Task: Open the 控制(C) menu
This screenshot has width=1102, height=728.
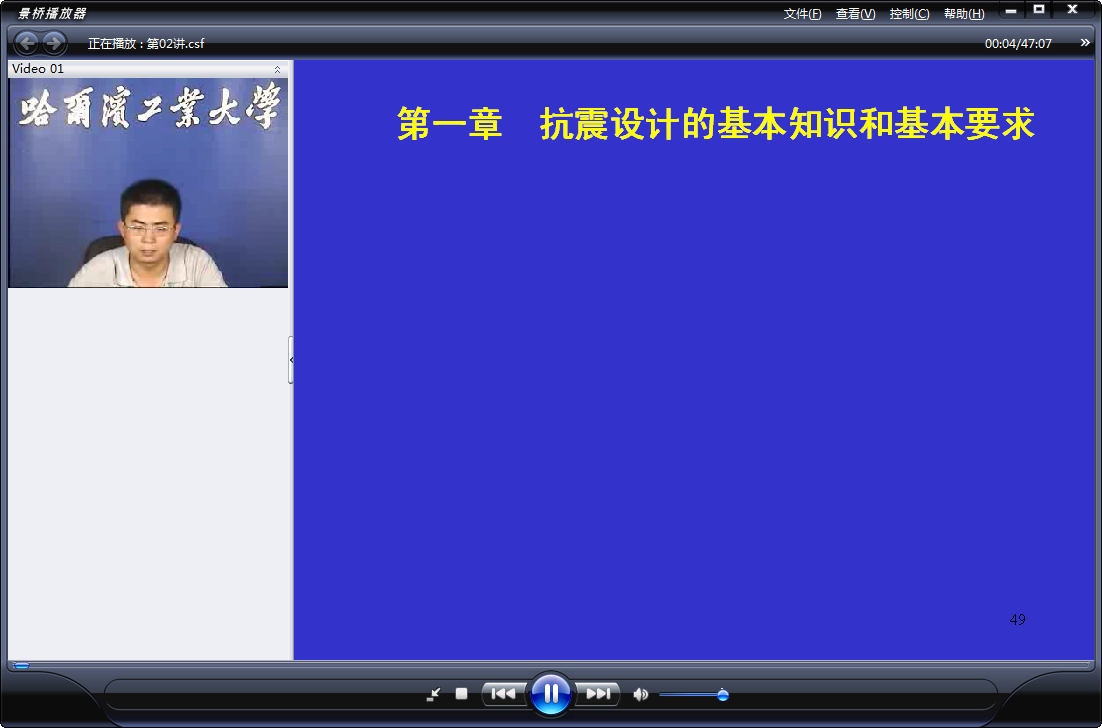Action: coord(909,14)
